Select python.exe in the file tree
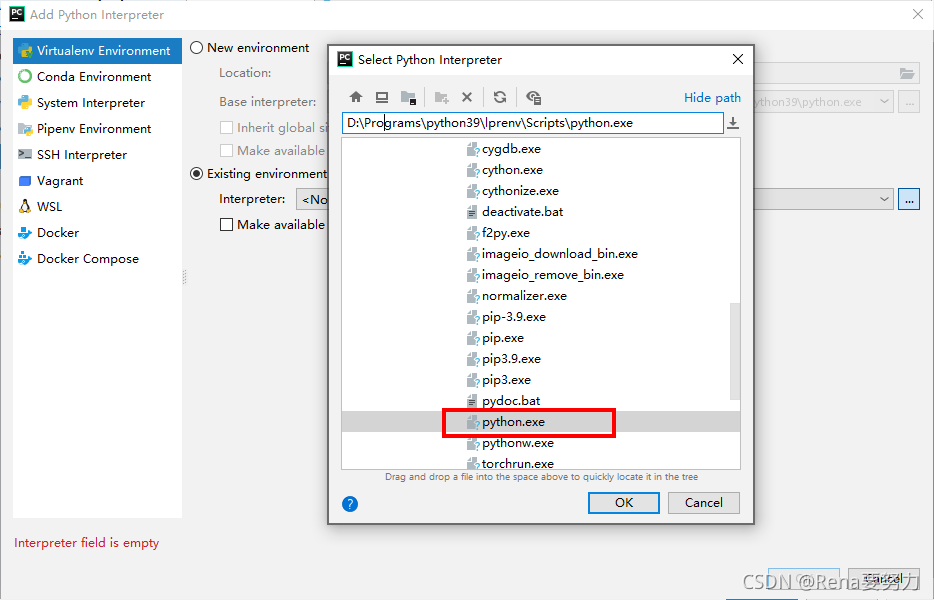Image resolution: width=934 pixels, height=600 pixels. point(513,422)
